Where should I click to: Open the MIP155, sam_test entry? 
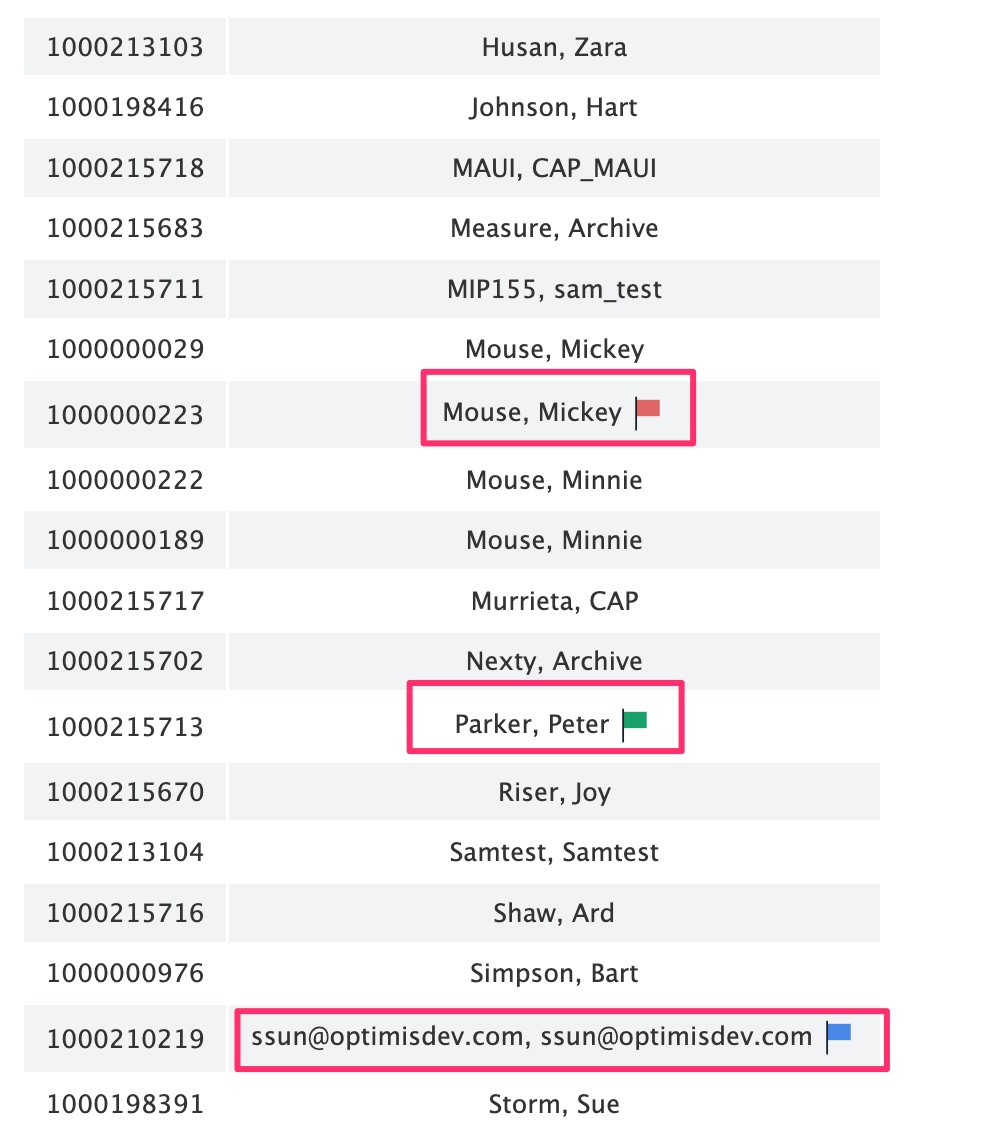[554, 289]
